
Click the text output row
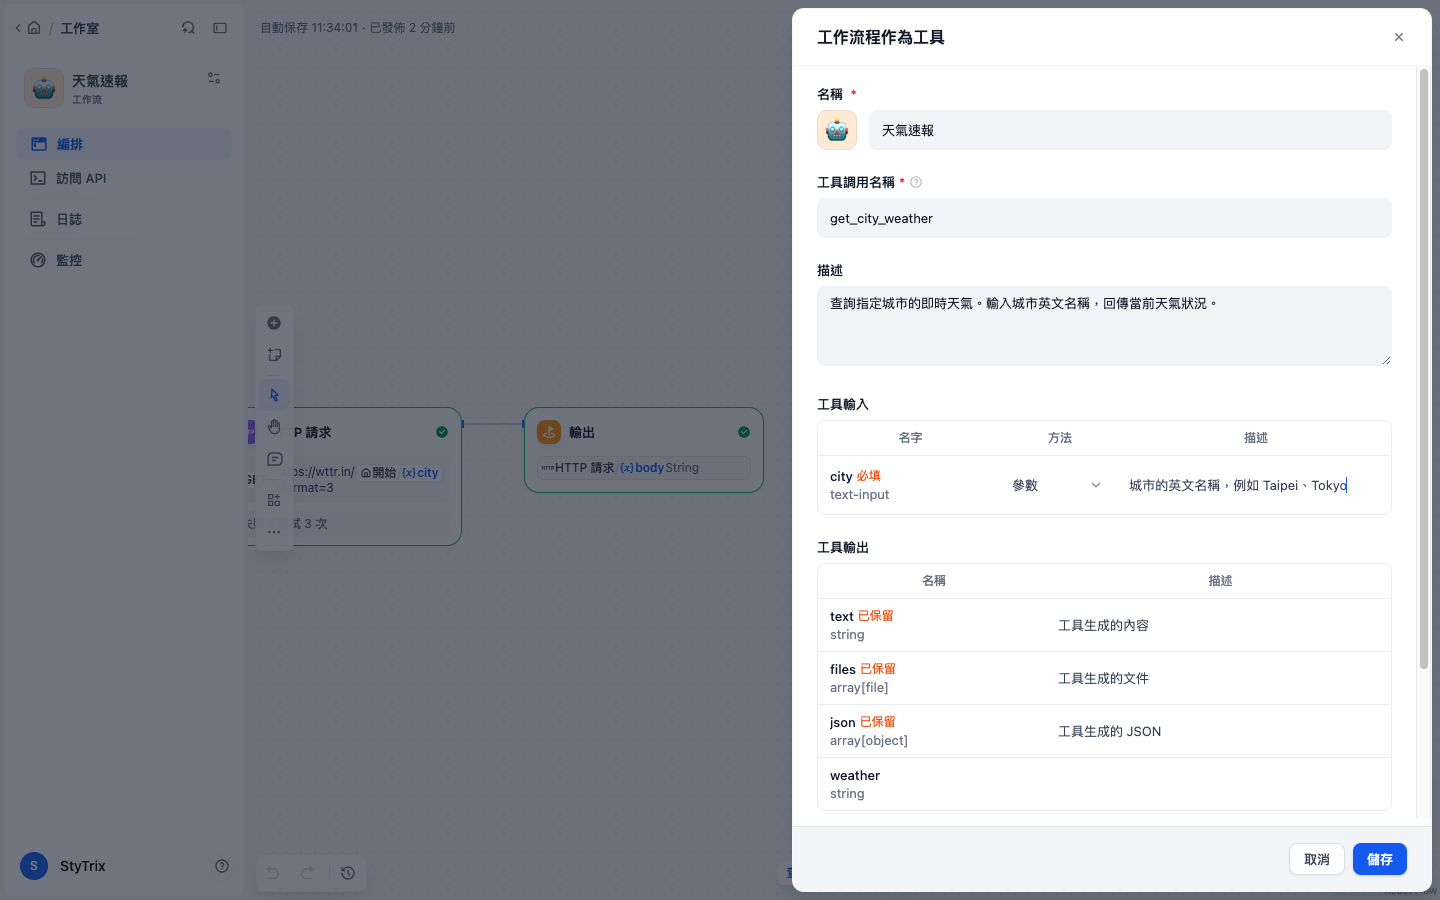[1104, 625]
